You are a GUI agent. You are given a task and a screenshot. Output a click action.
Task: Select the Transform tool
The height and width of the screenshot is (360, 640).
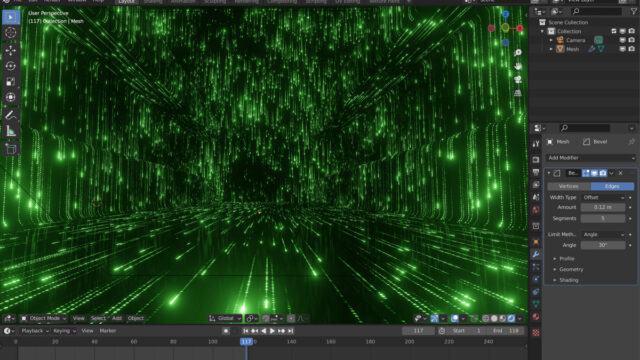pos(11,97)
